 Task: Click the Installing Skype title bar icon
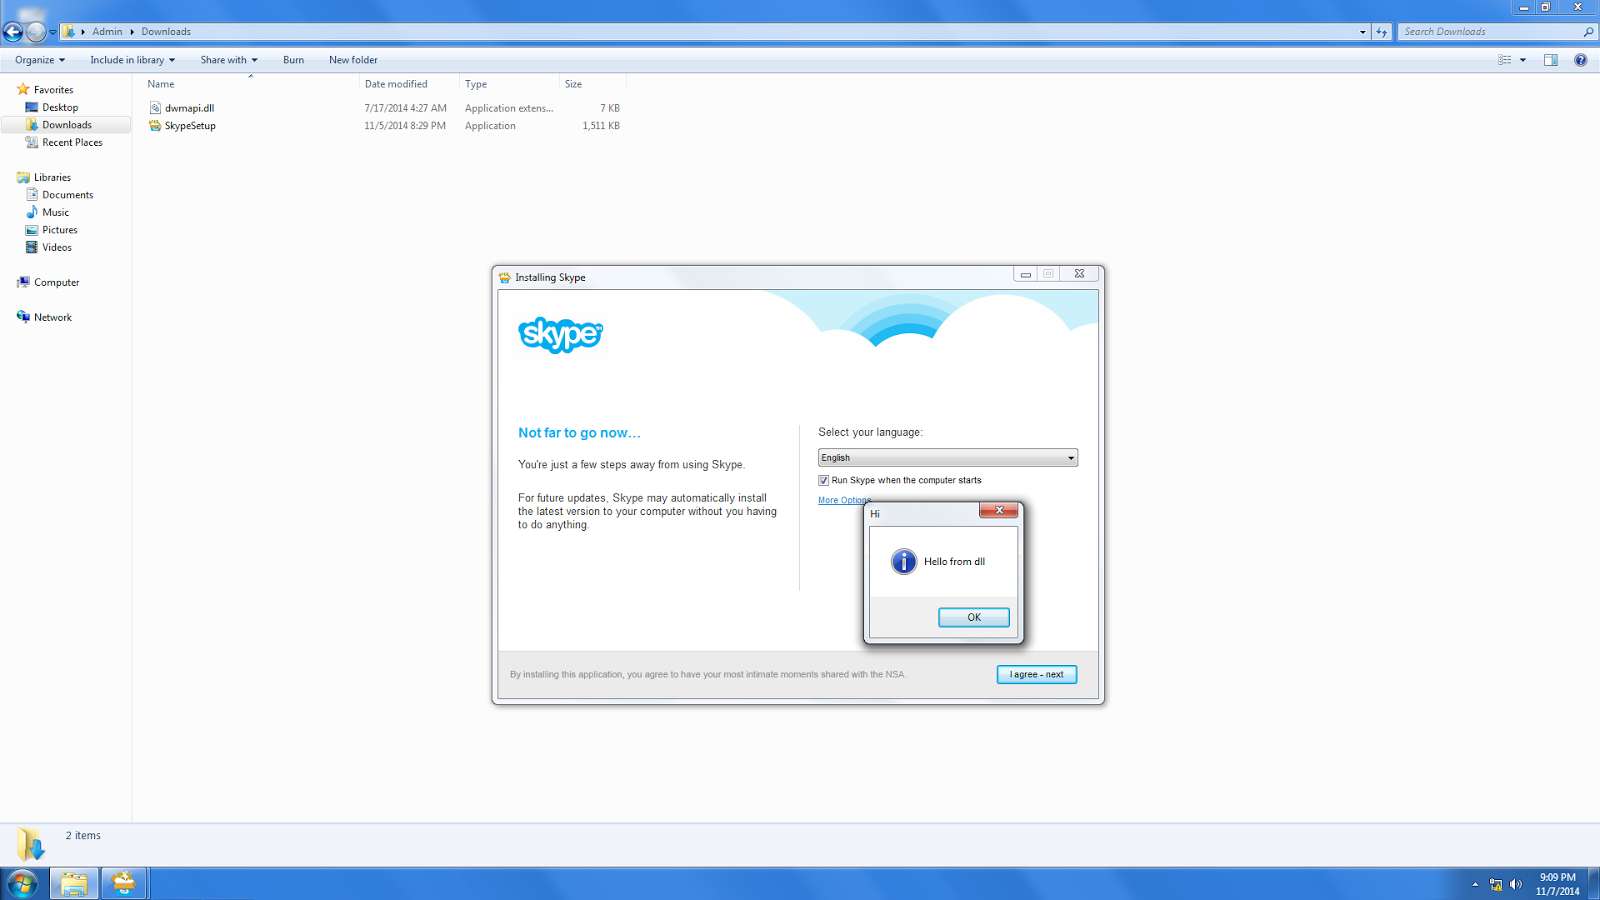tap(504, 277)
